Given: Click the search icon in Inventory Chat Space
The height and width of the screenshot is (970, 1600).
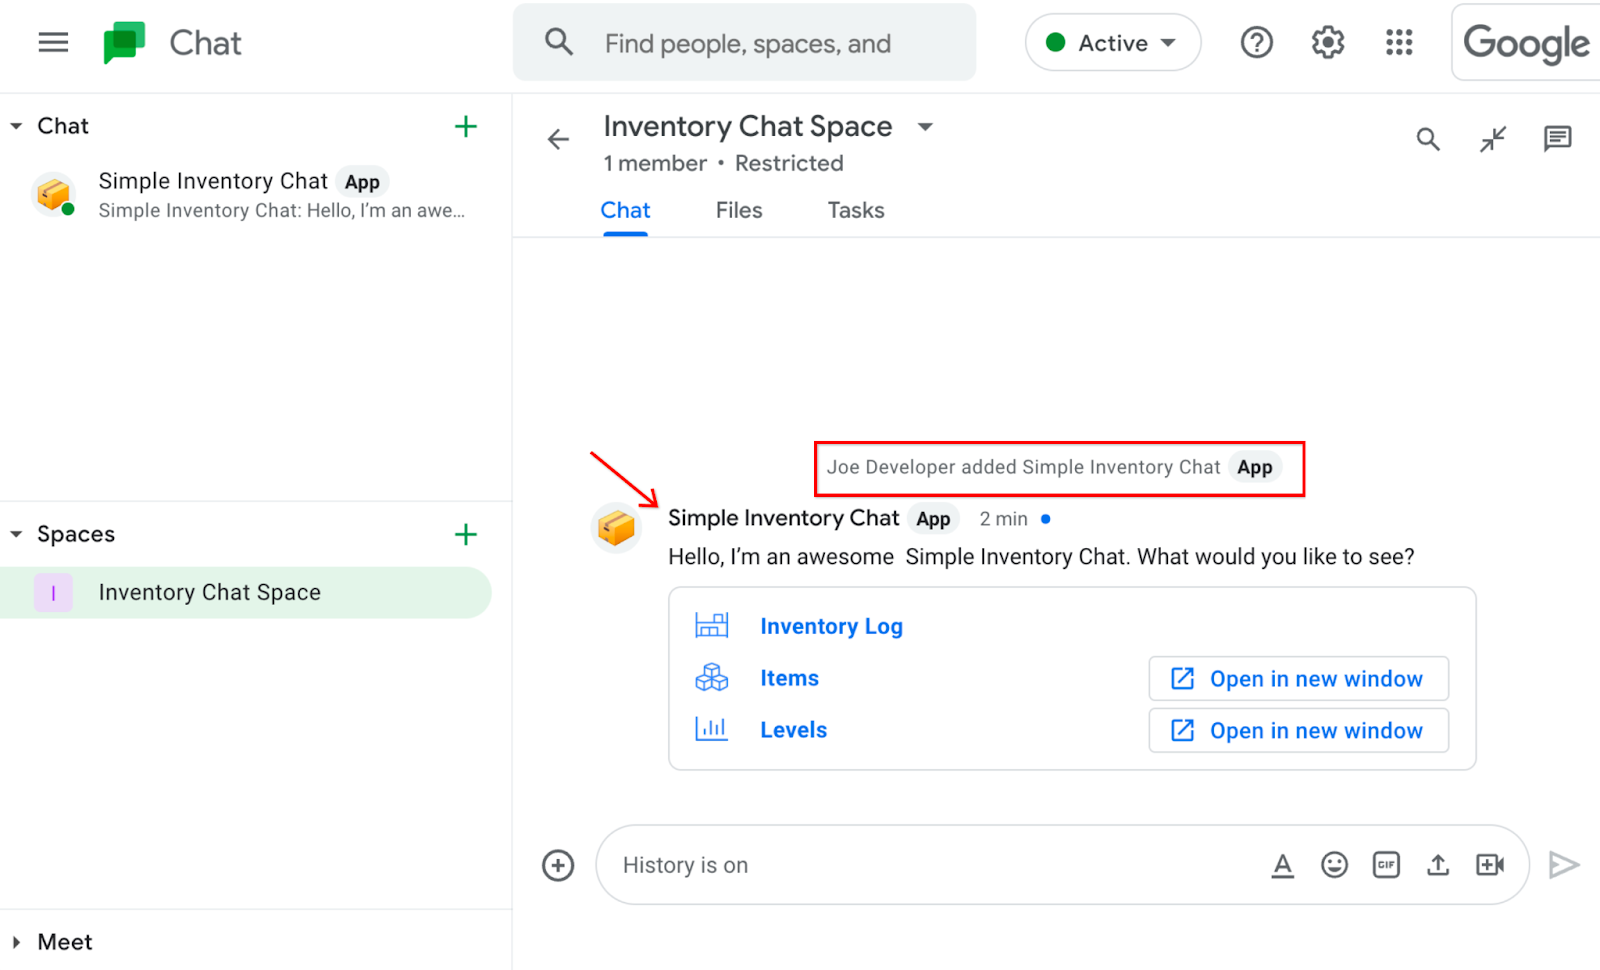Looking at the screenshot, I should coord(1428,139).
